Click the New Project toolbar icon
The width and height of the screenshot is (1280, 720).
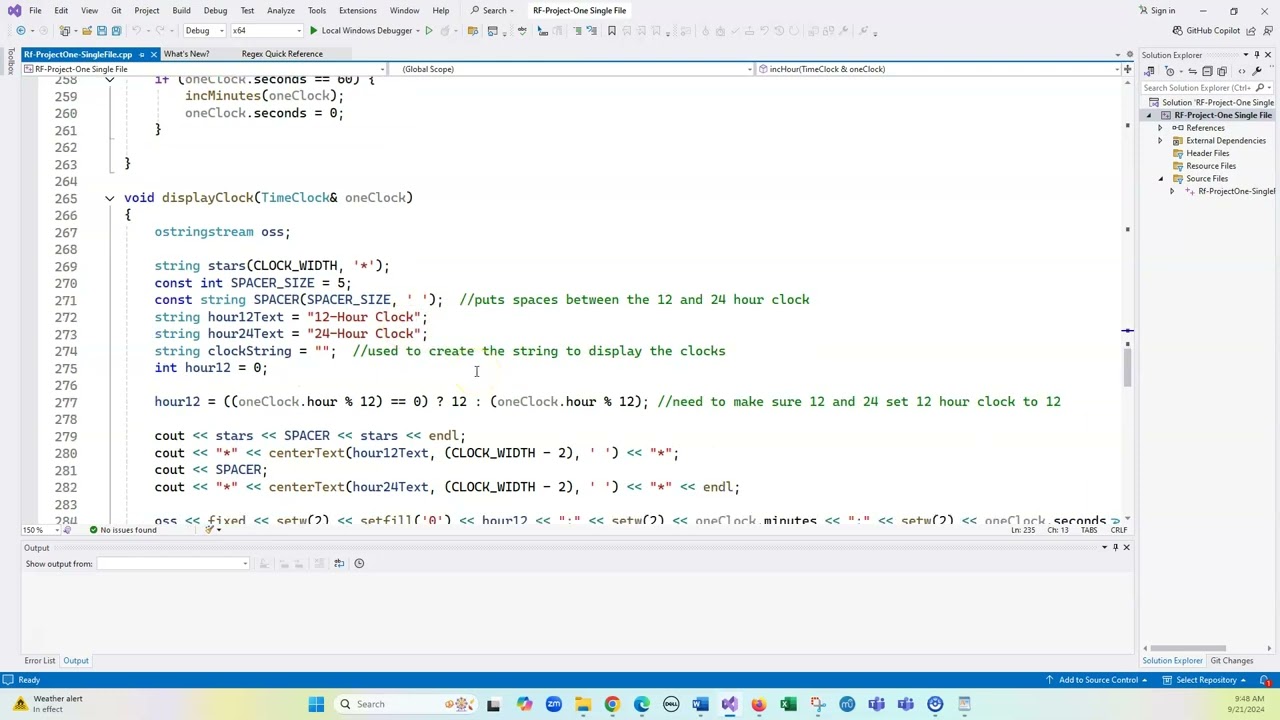pyautogui.click(x=64, y=30)
